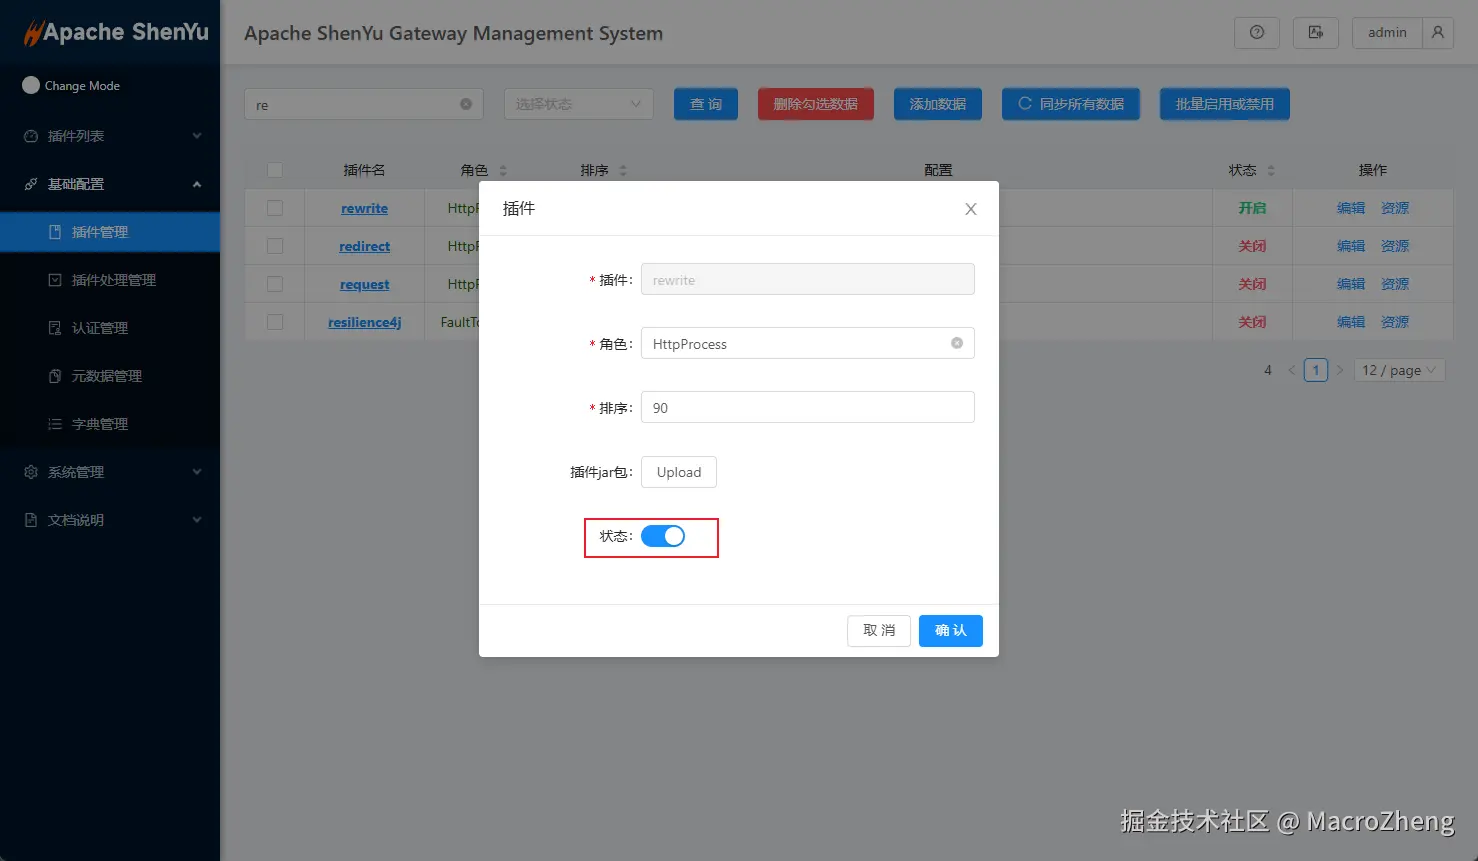Select 插件管理 in the sidebar
The height and width of the screenshot is (861, 1478).
pyautogui.click(x=110, y=232)
